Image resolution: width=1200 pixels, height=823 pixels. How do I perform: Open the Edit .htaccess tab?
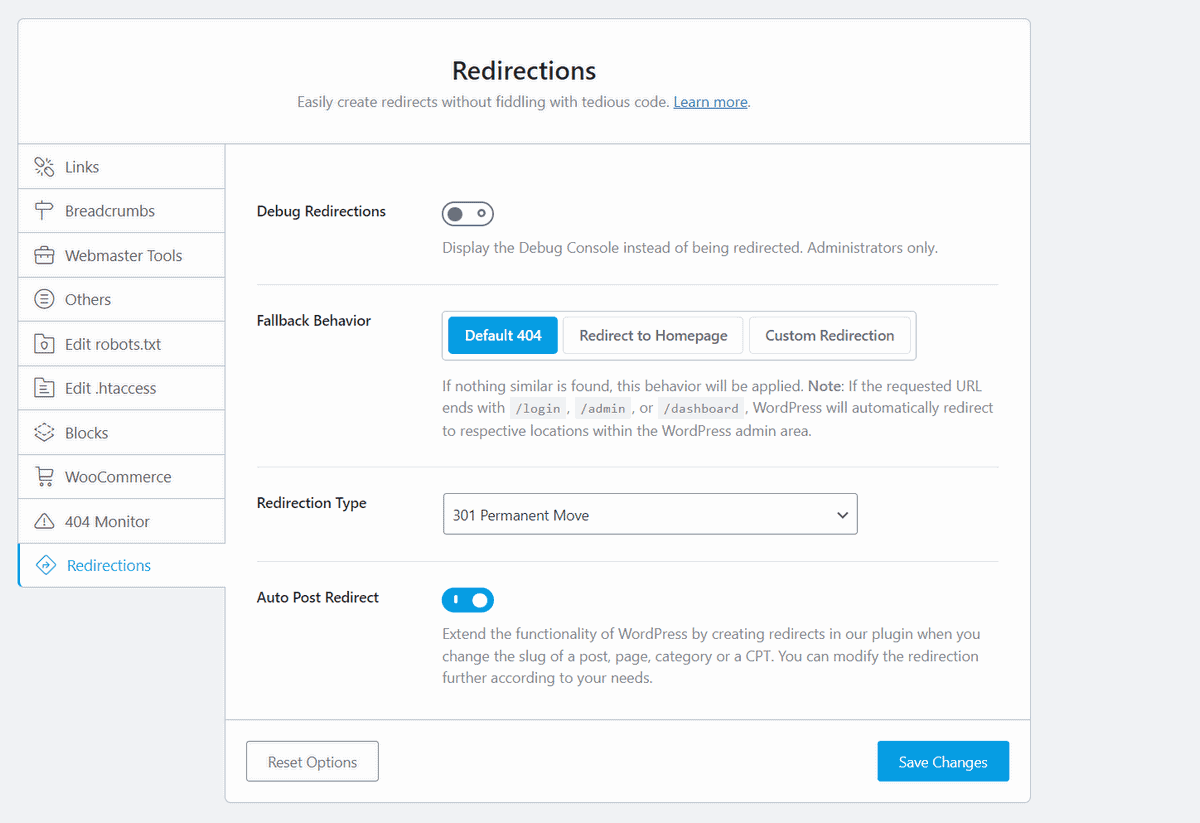(x=121, y=388)
